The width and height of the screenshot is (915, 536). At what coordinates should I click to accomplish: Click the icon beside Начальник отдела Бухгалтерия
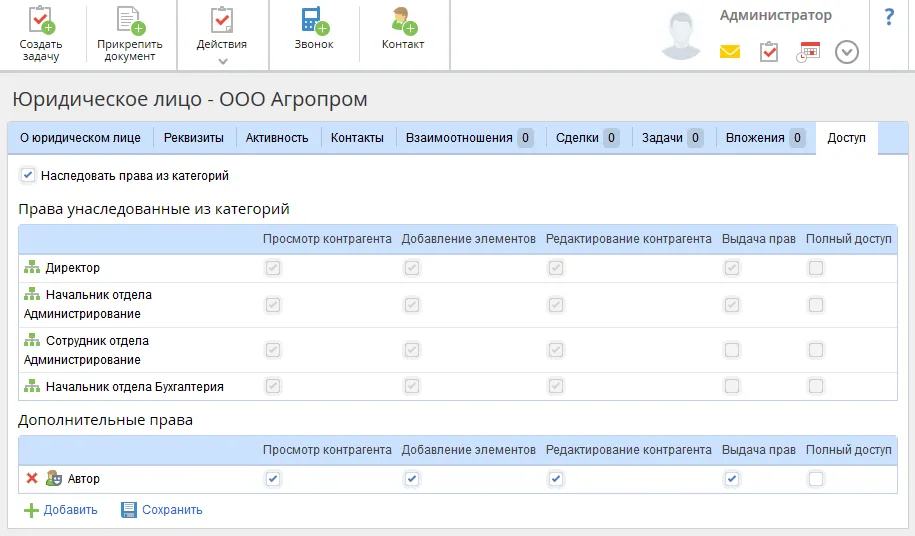click(x=32, y=386)
